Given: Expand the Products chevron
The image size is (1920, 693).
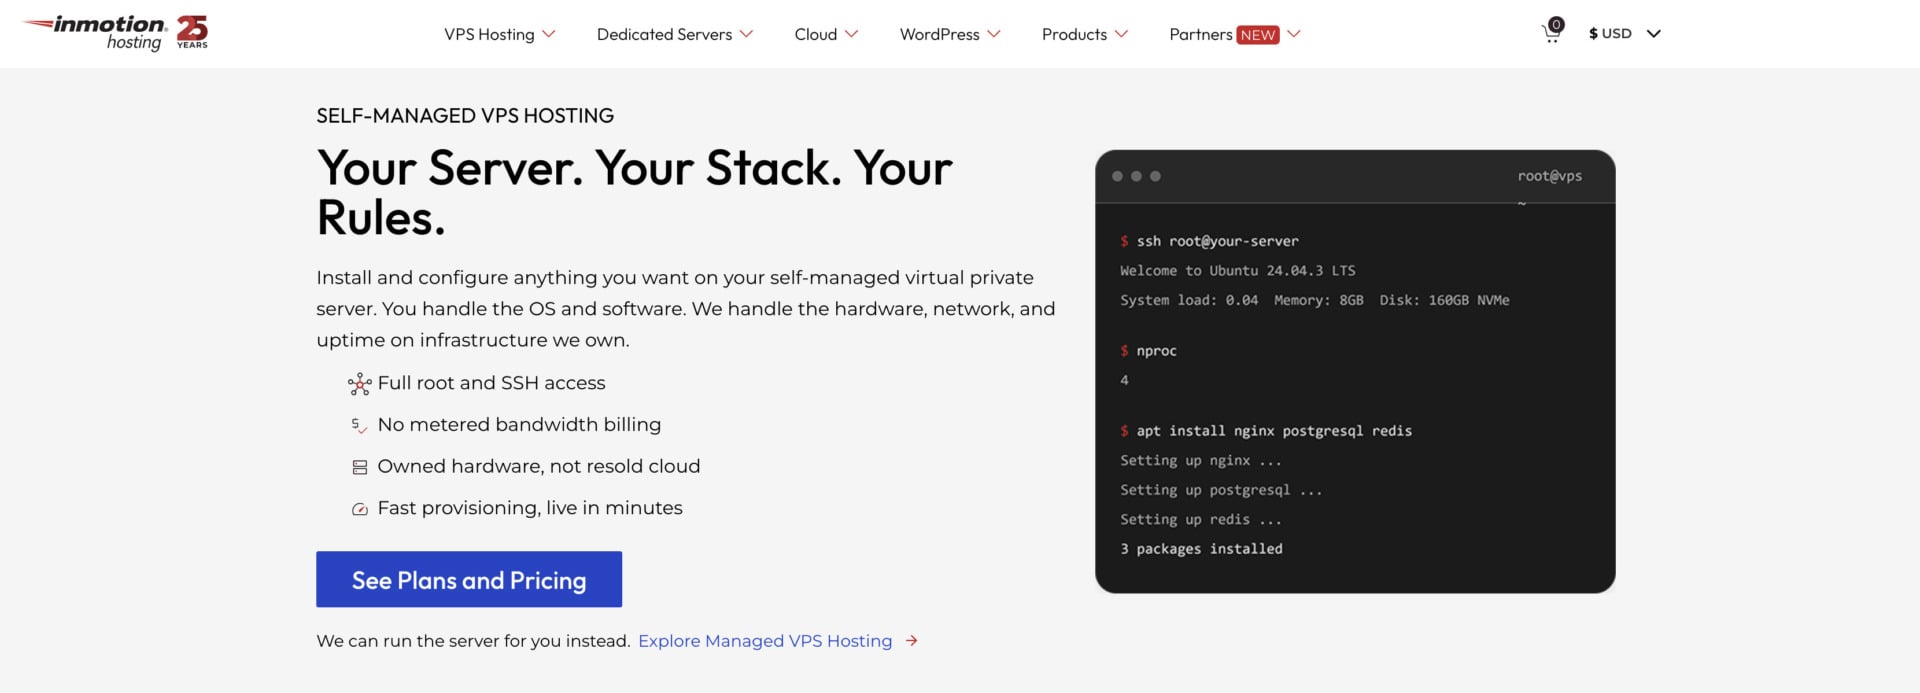Looking at the screenshot, I should [x=1121, y=34].
